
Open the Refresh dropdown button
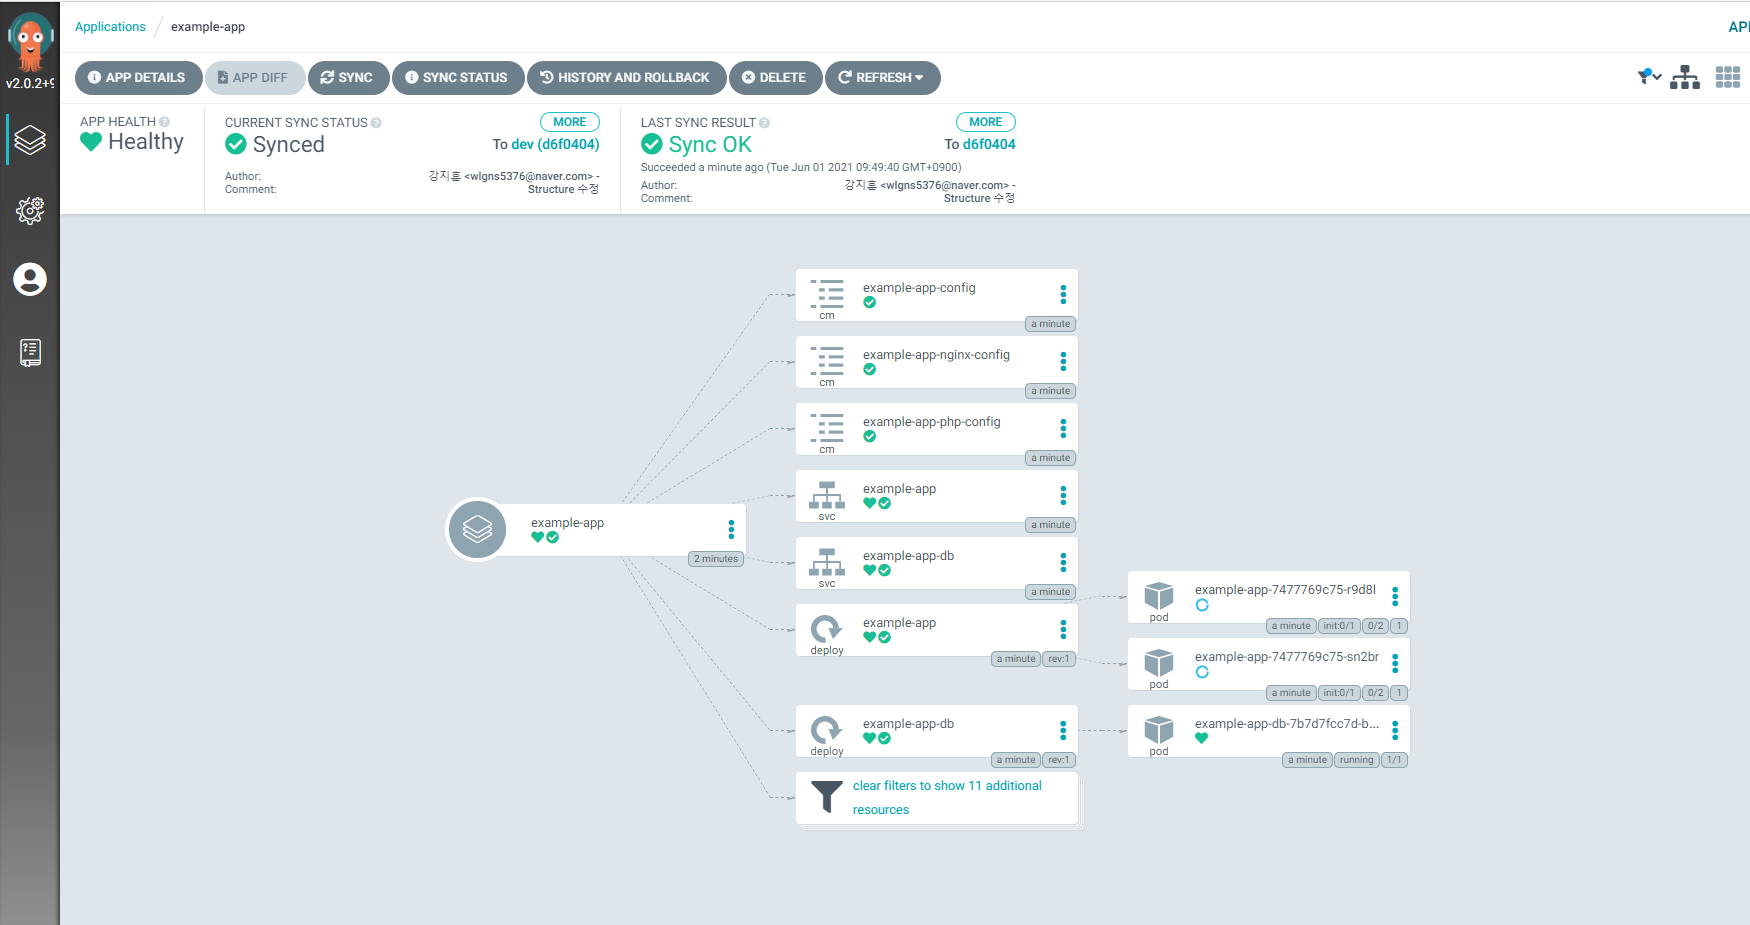[x=882, y=77]
